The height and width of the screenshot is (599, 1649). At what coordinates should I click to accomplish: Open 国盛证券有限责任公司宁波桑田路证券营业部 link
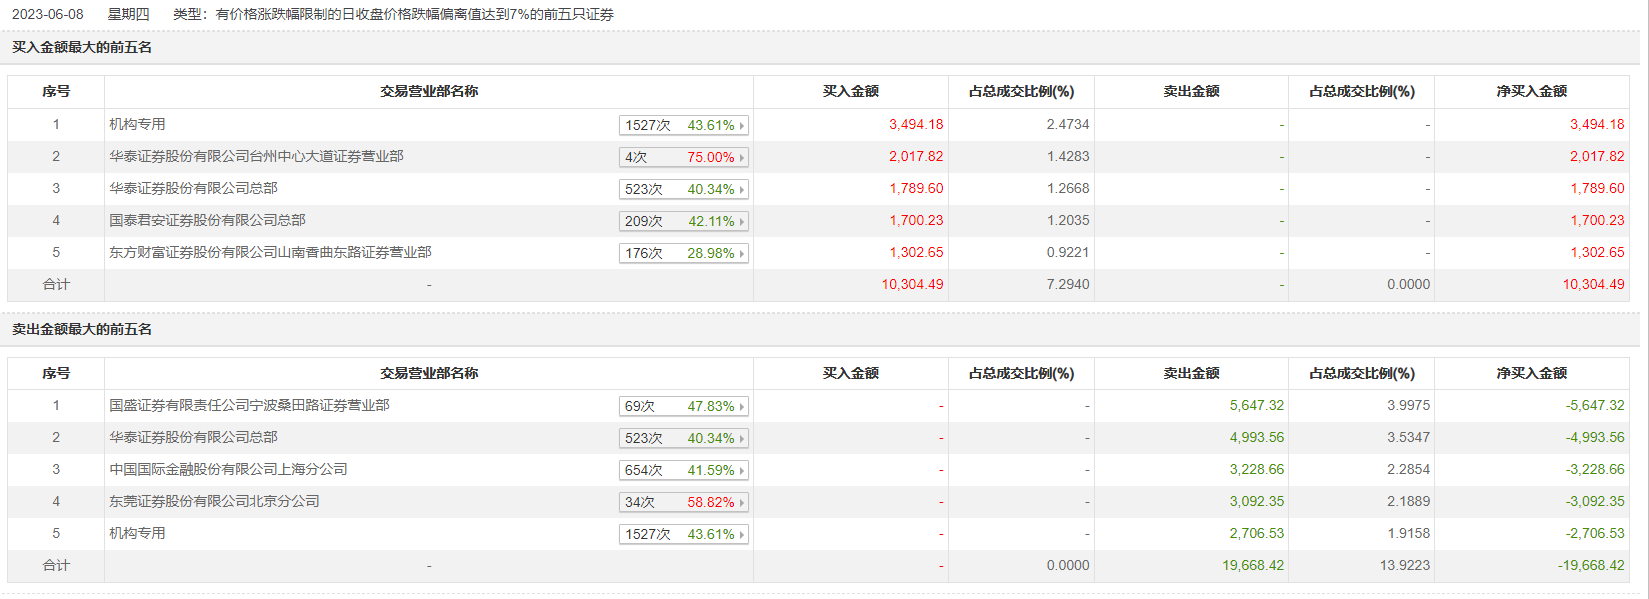point(249,405)
